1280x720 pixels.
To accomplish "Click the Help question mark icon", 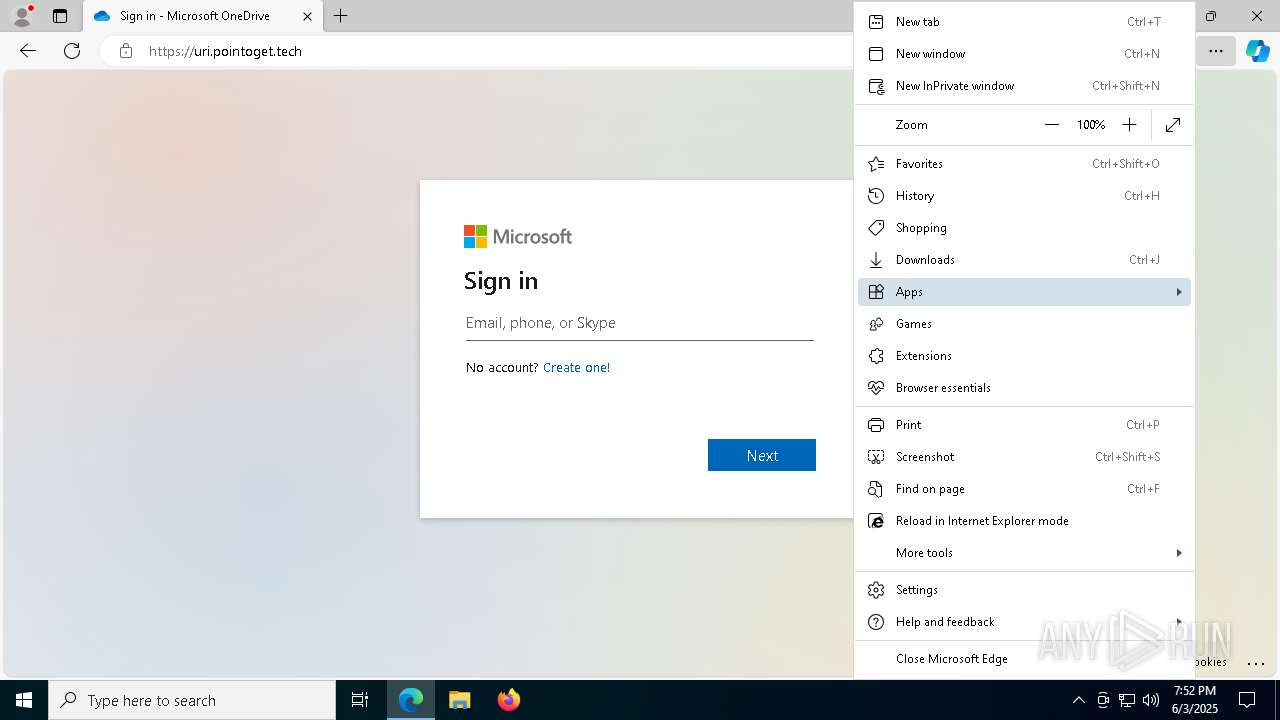I will [876, 622].
